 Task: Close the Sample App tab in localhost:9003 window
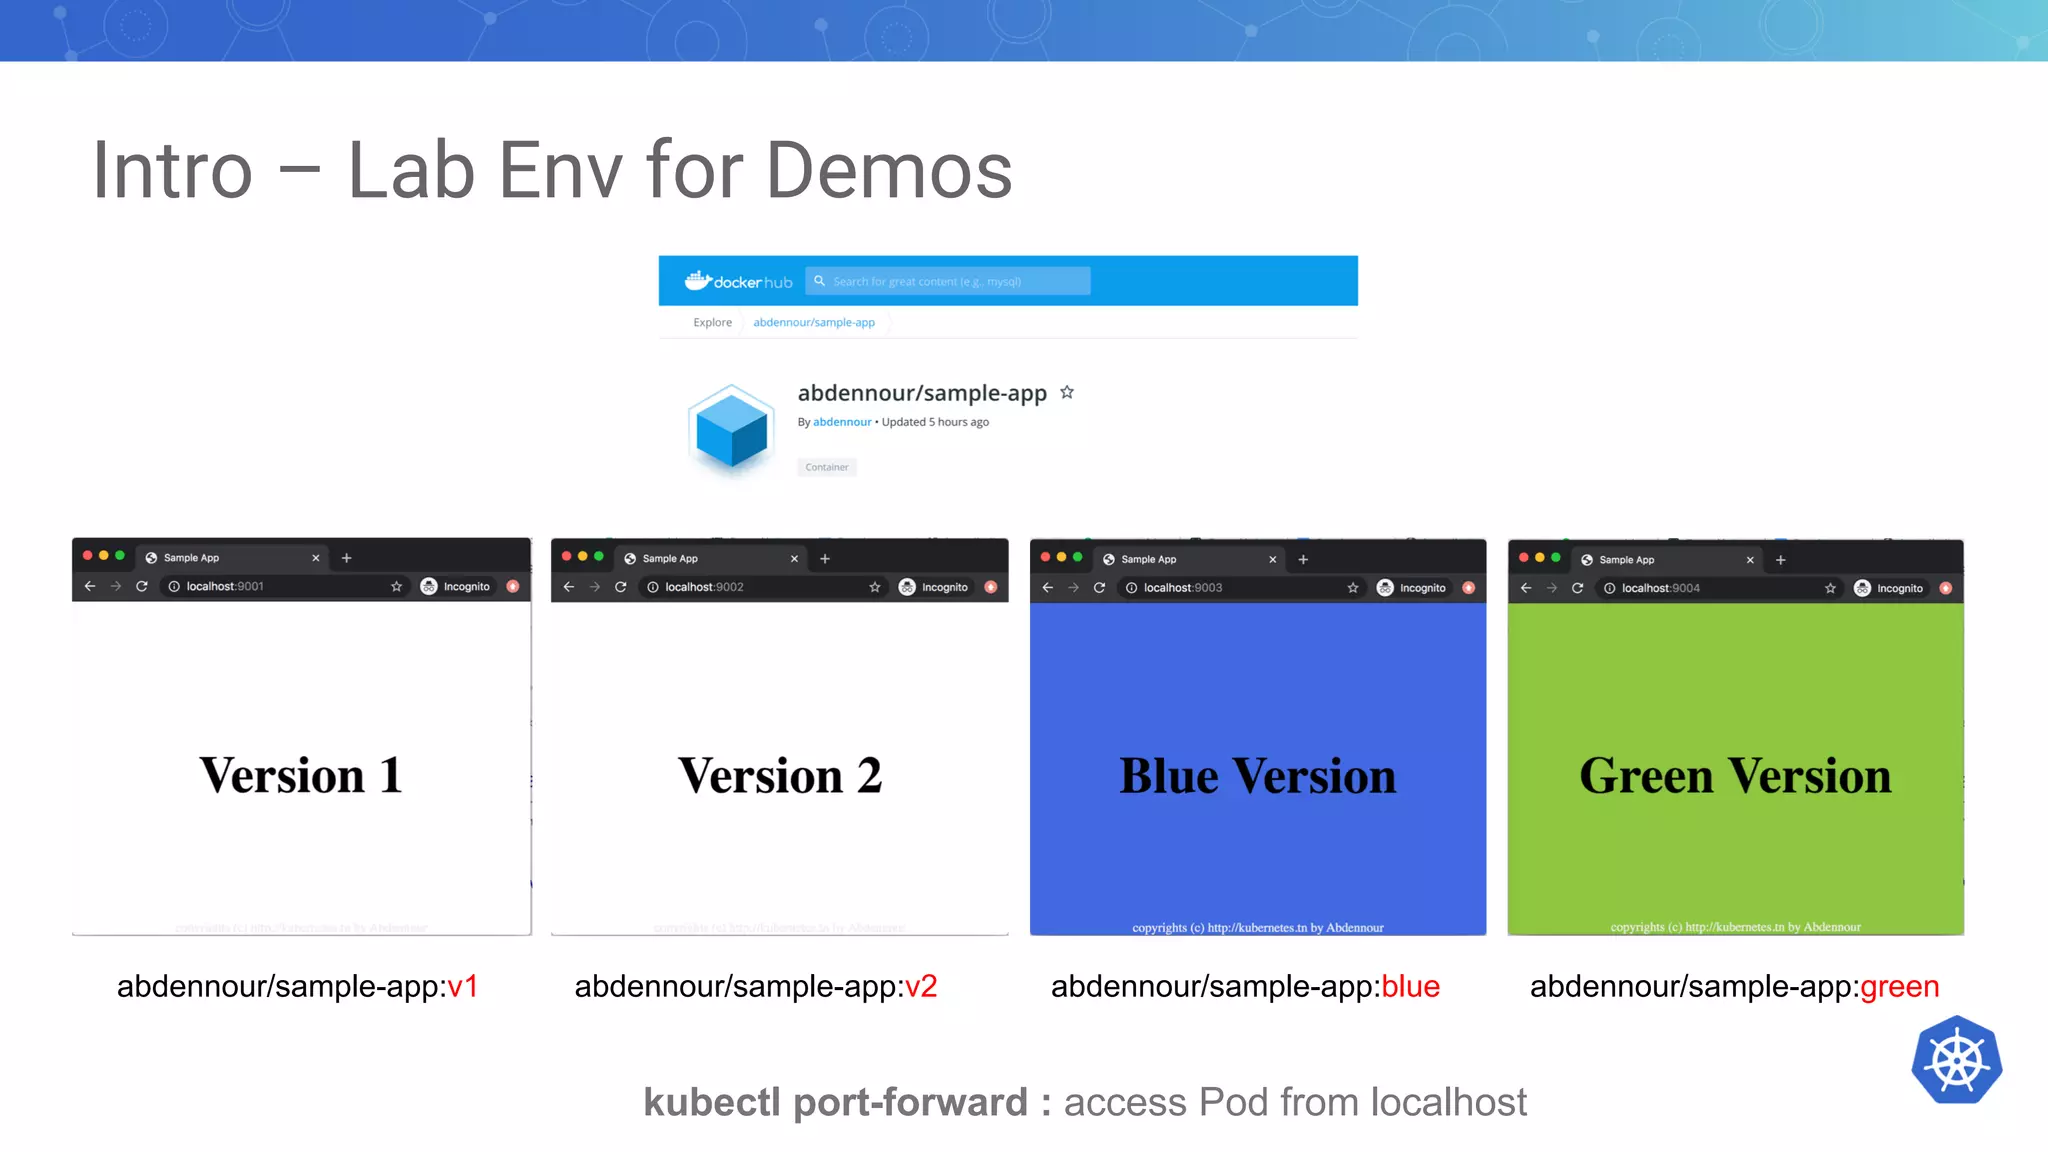(x=1272, y=560)
